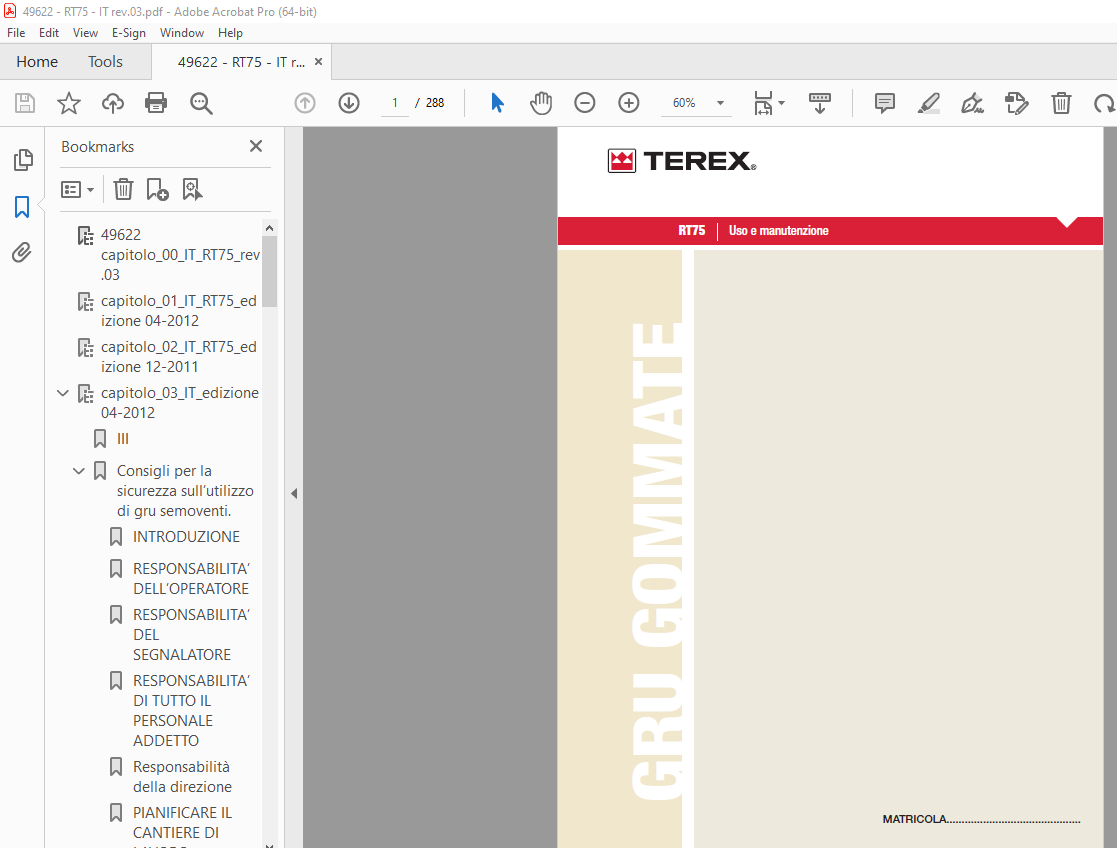Jump to Responsabilità della direzione bookmark
This screenshot has height=848, width=1117.
point(182,777)
